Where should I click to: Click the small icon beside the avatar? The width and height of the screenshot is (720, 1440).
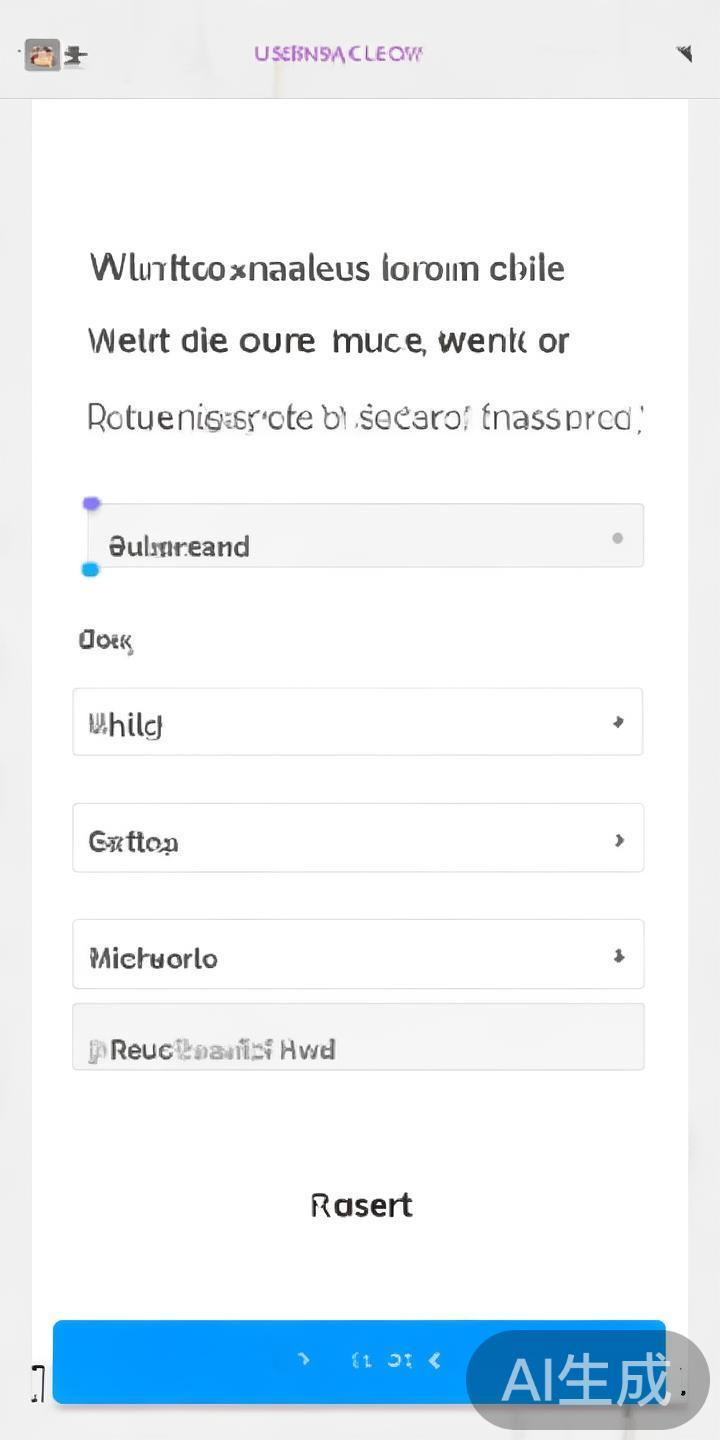(x=76, y=56)
